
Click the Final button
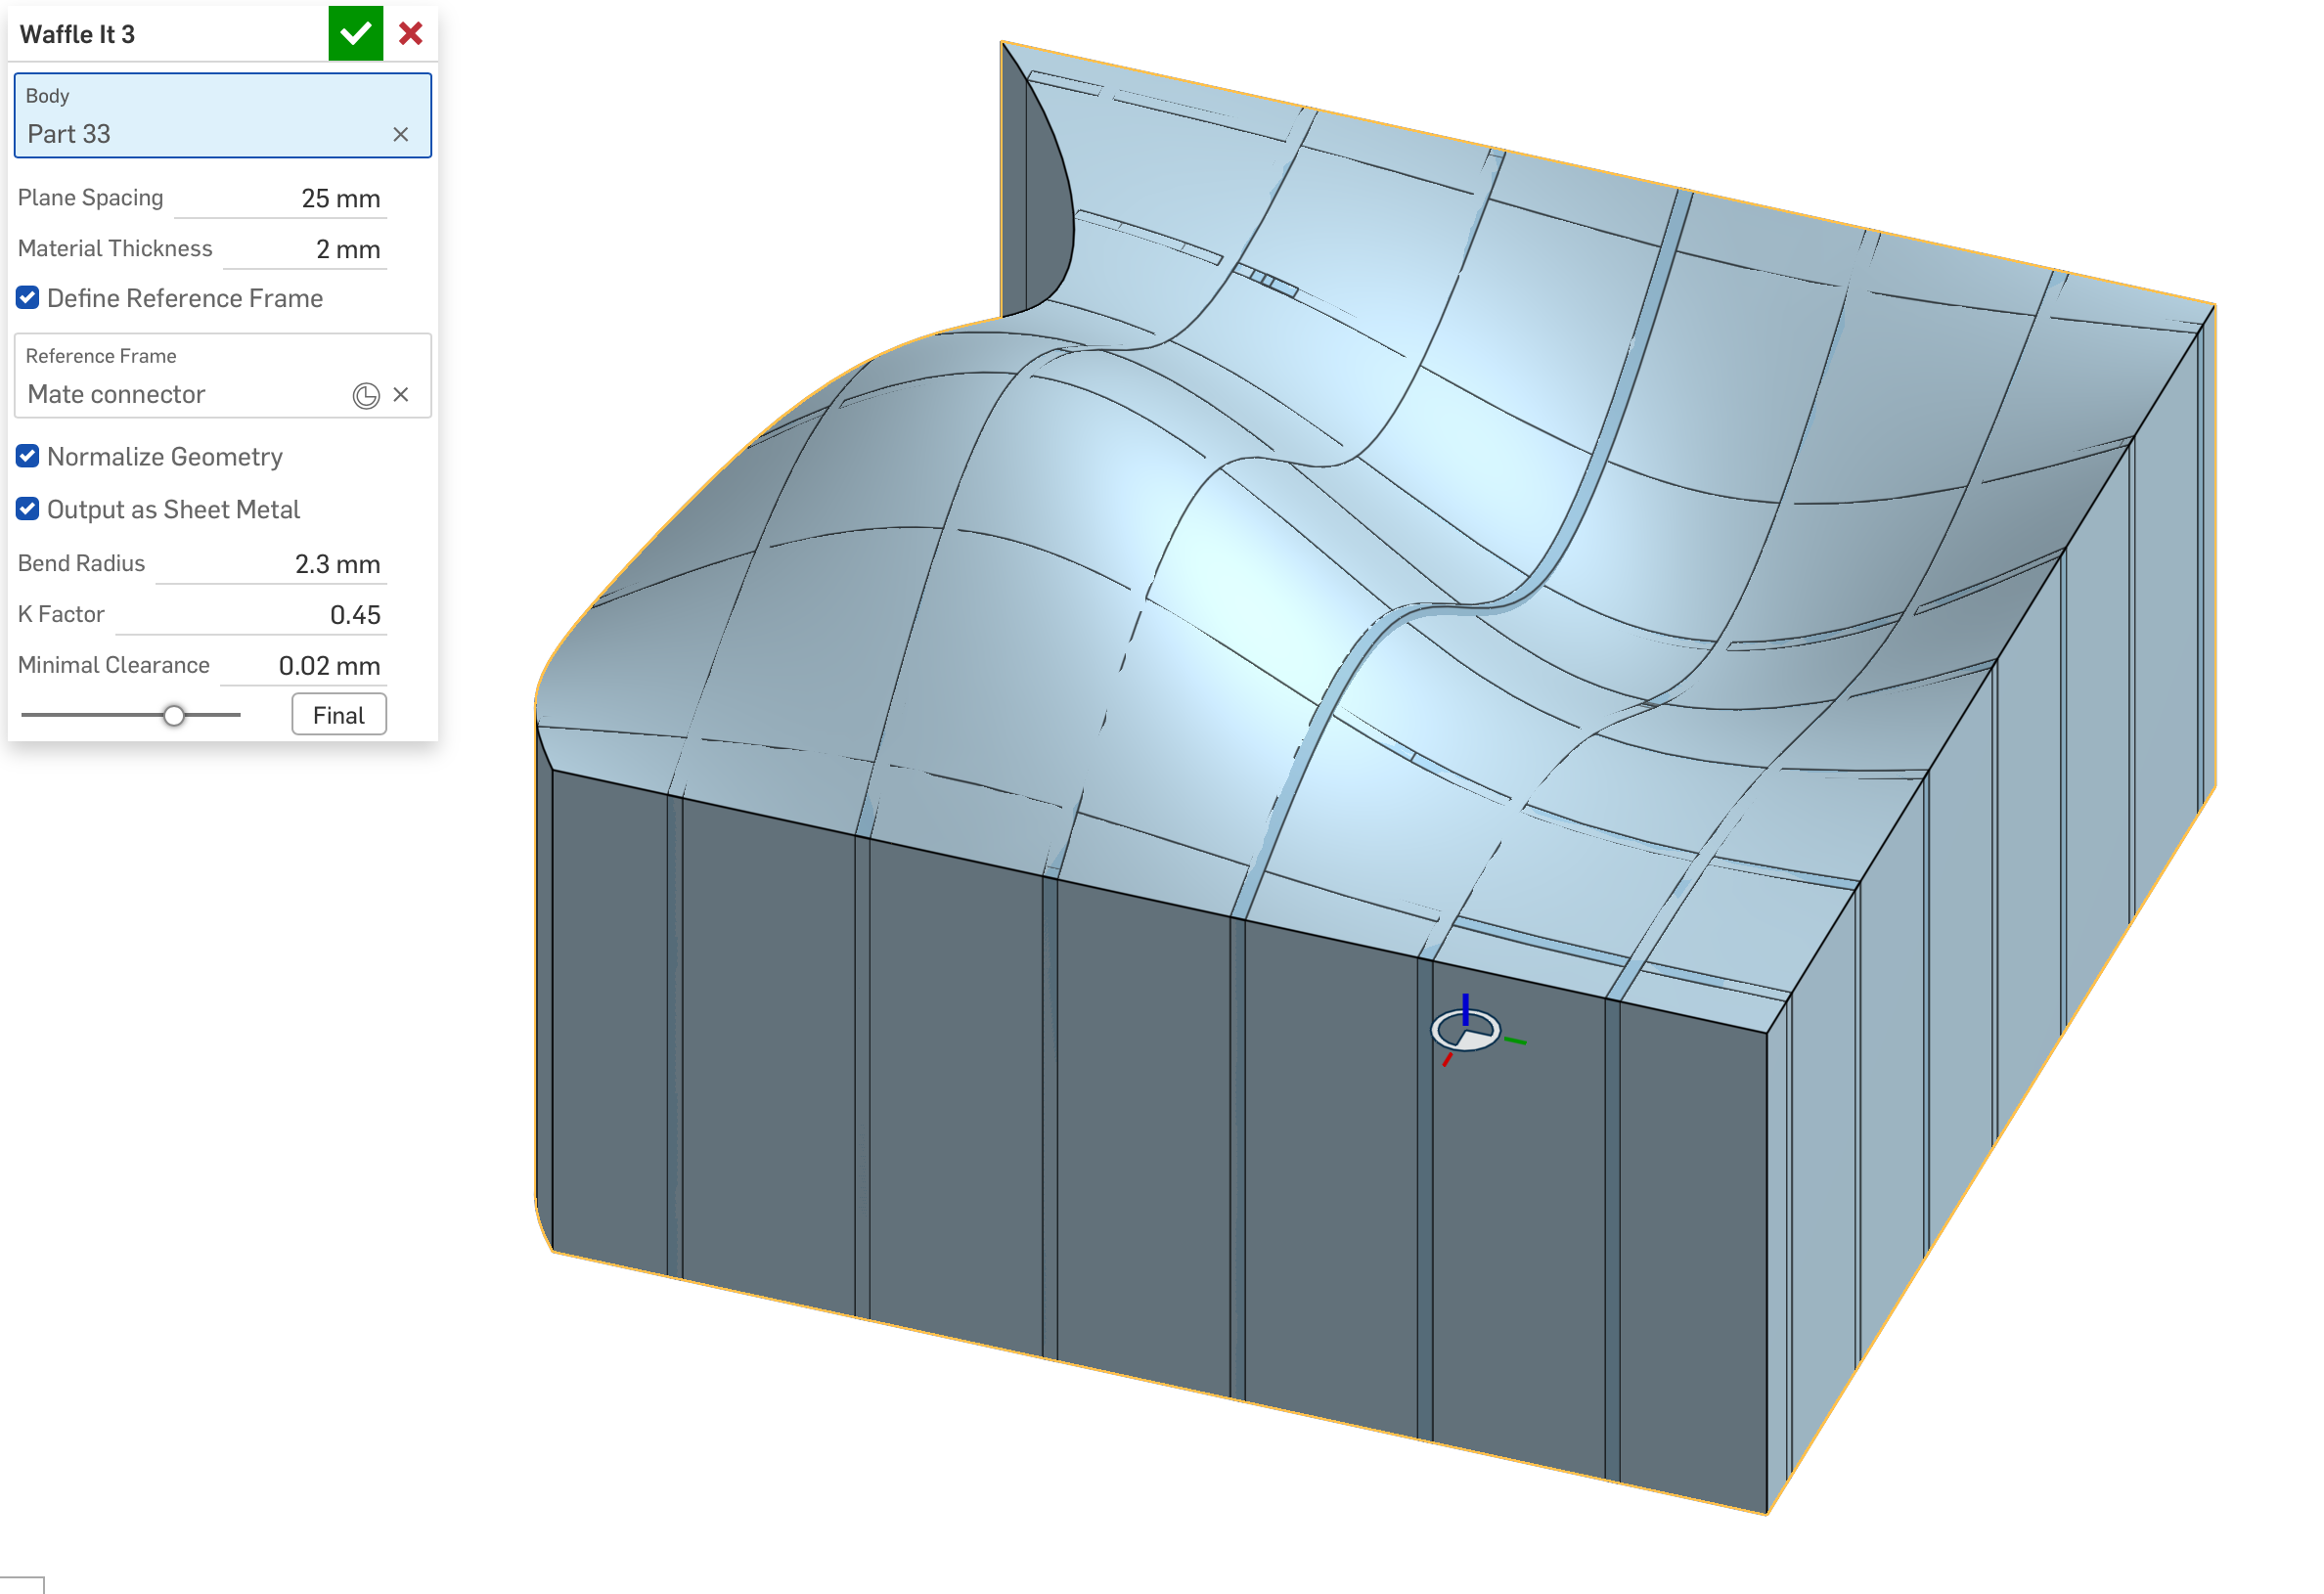338,715
